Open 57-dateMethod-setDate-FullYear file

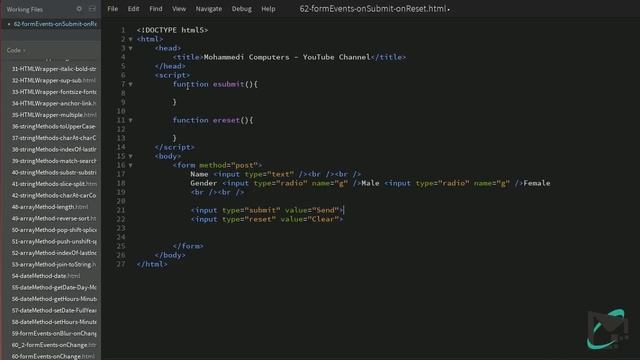(x=54, y=310)
